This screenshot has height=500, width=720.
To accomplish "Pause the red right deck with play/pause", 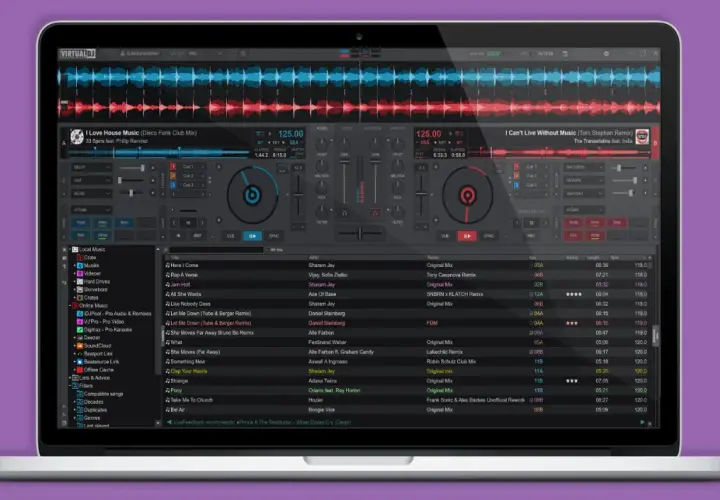I will point(467,236).
